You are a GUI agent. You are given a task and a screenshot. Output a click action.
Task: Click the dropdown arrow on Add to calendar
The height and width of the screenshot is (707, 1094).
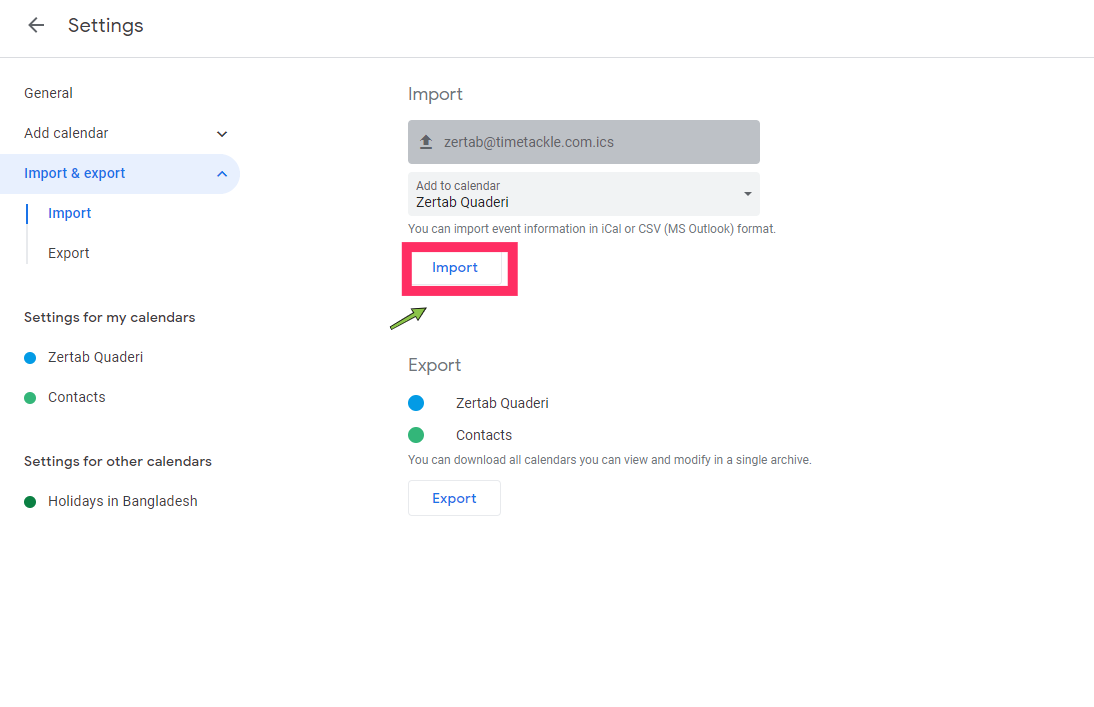pyautogui.click(x=747, y=194)
